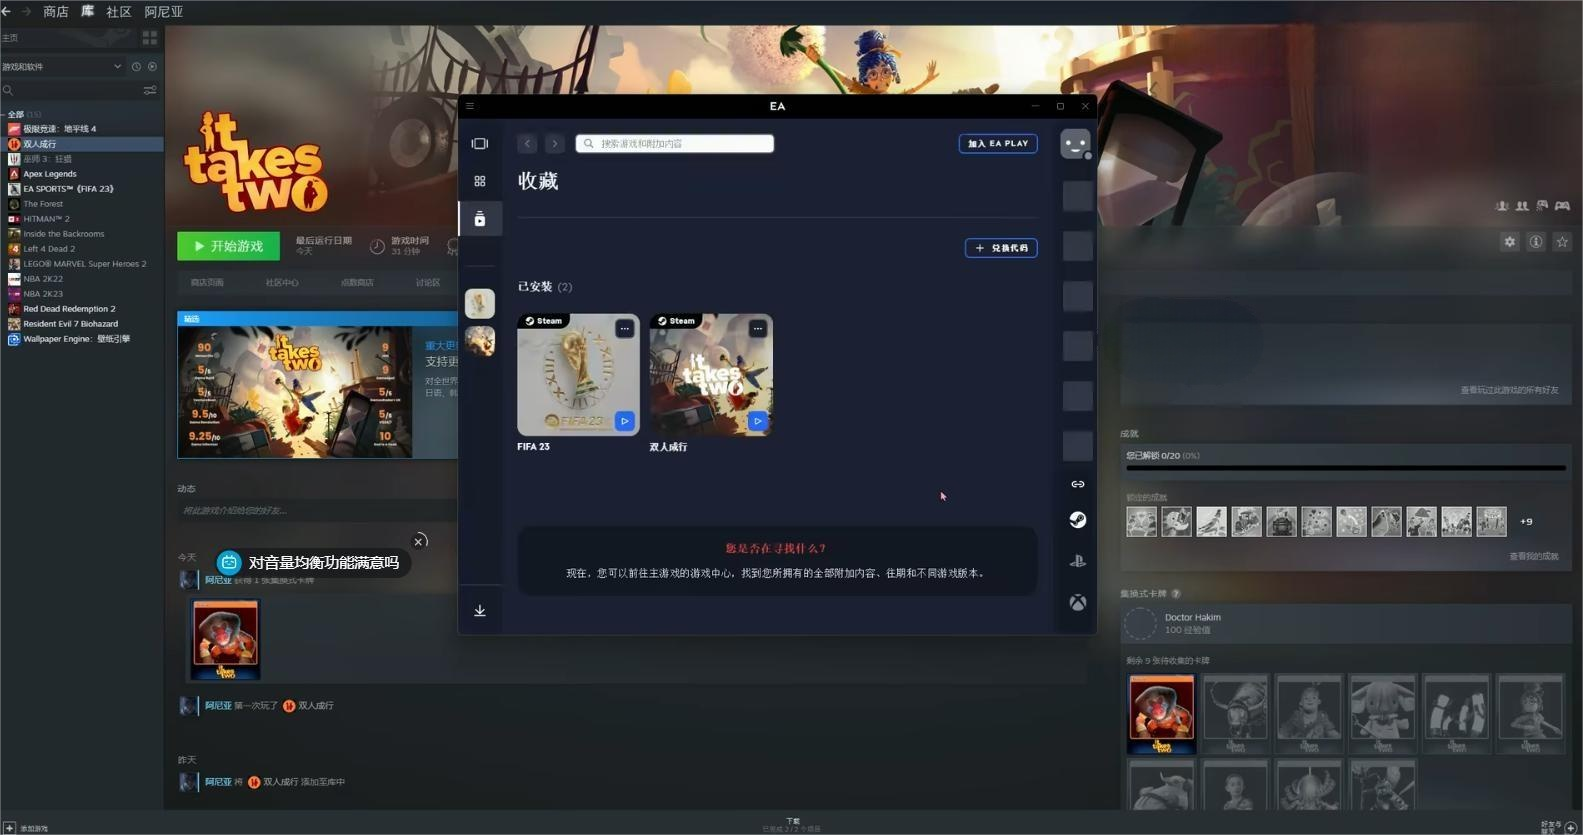Close the 对音量均衡功能满意吗 popup
1583x835 pixels.
pyautogui.click(x=419, y=541)
